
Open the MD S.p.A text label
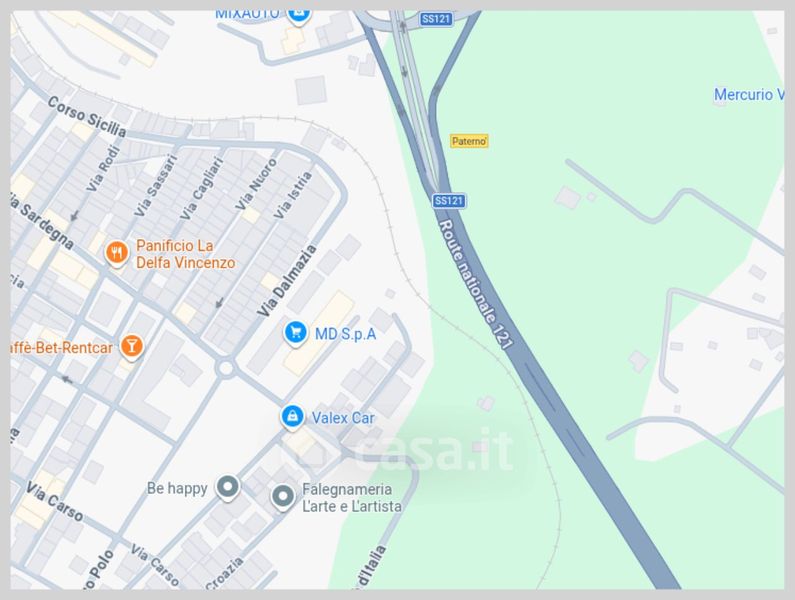pyautogui.click(x=346, y=334)
